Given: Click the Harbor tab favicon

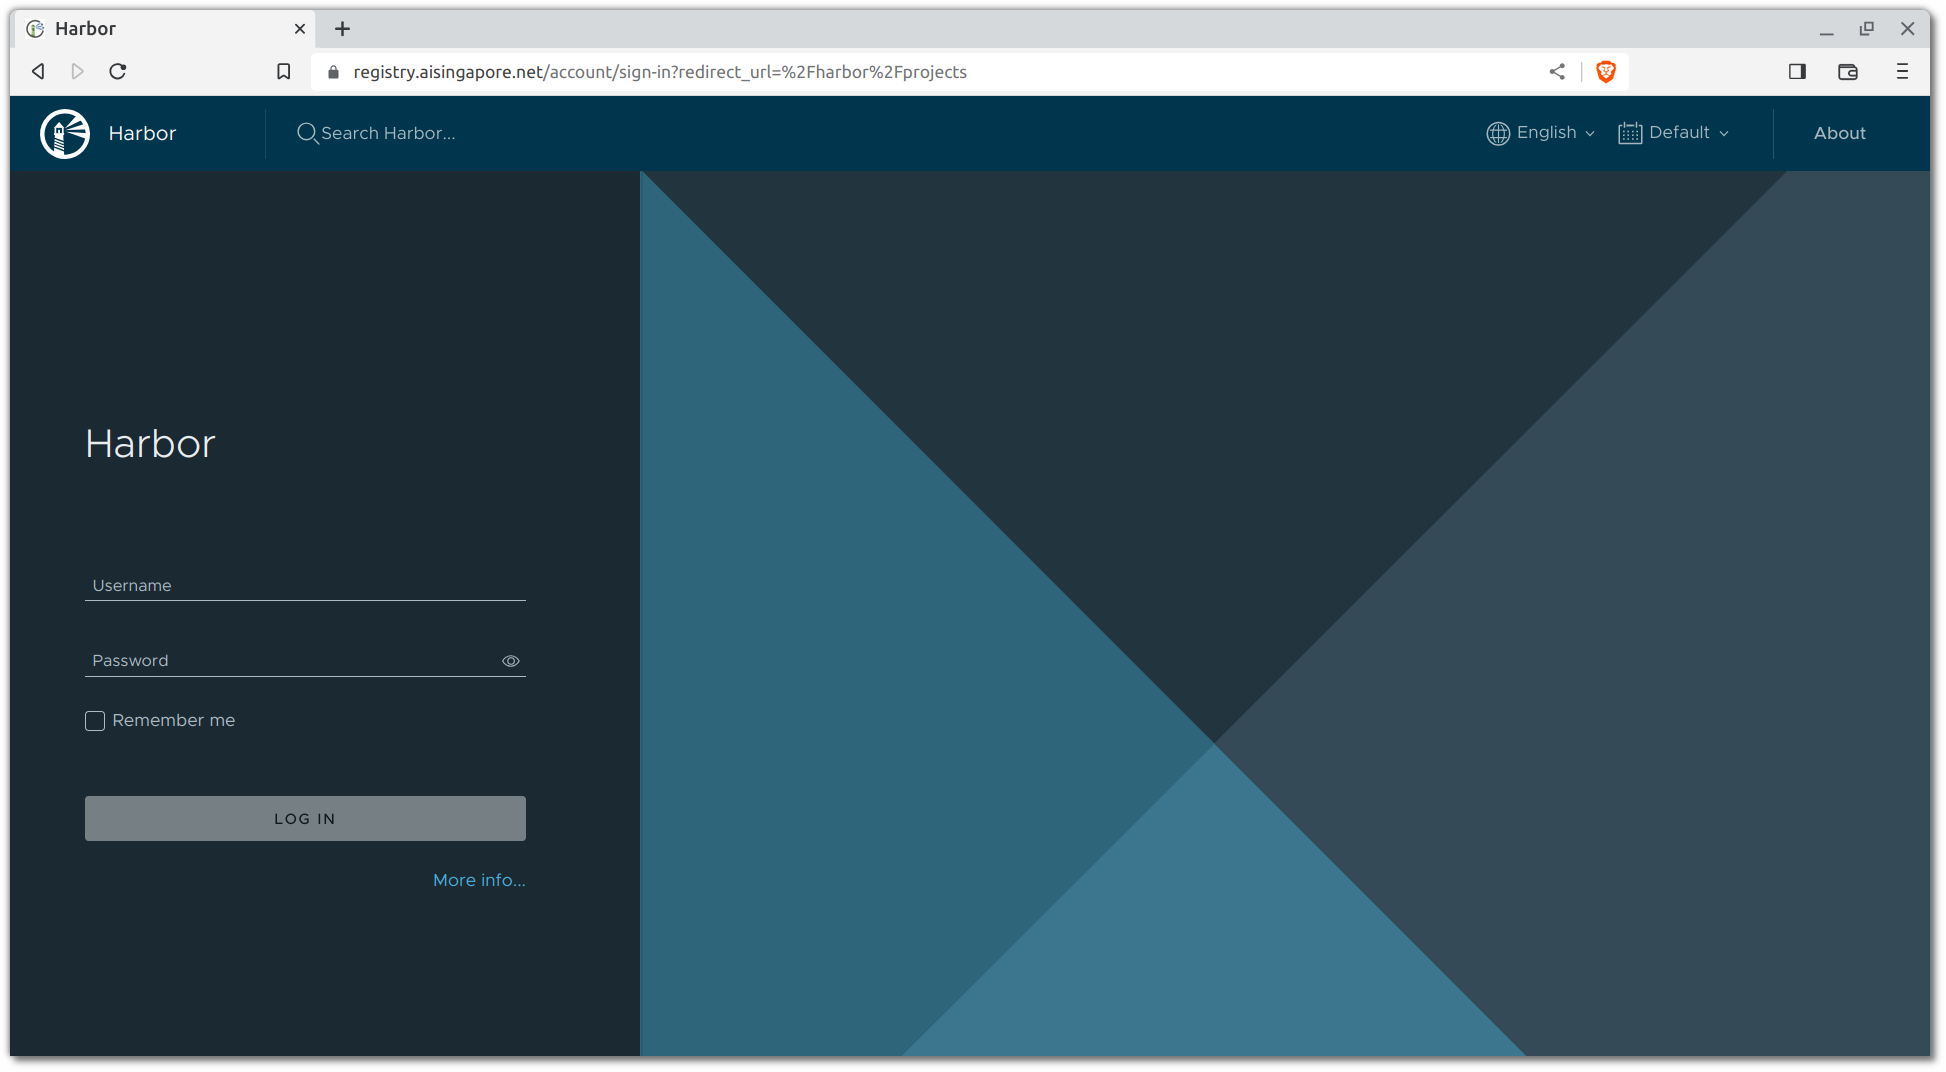Looking at the screenshot, I should pyautogui.click(x=35, y=29).
